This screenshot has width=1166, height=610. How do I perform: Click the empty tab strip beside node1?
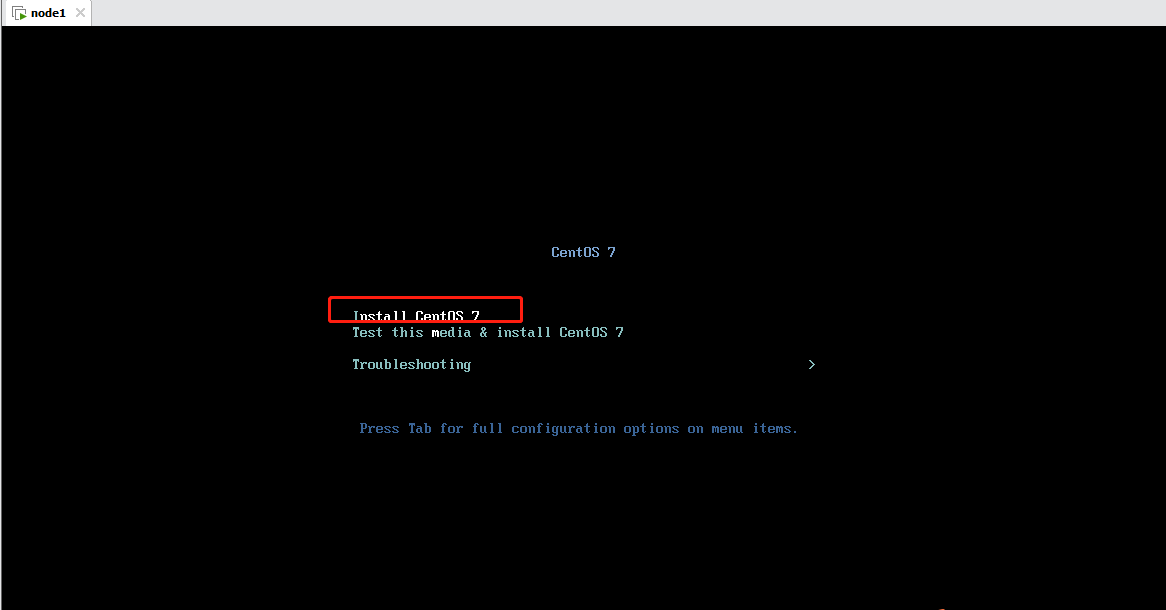click(628, 13)
